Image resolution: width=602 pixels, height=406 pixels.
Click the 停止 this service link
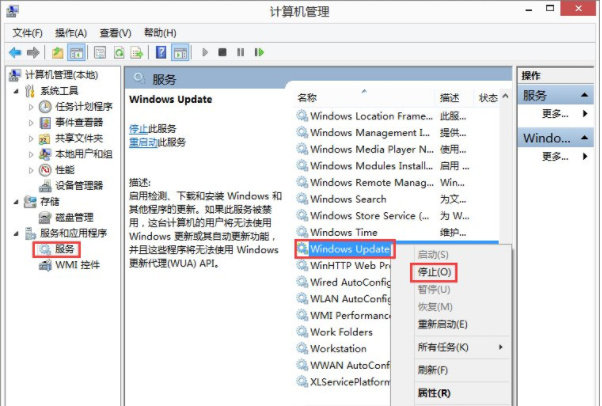(x=139, y=129)
